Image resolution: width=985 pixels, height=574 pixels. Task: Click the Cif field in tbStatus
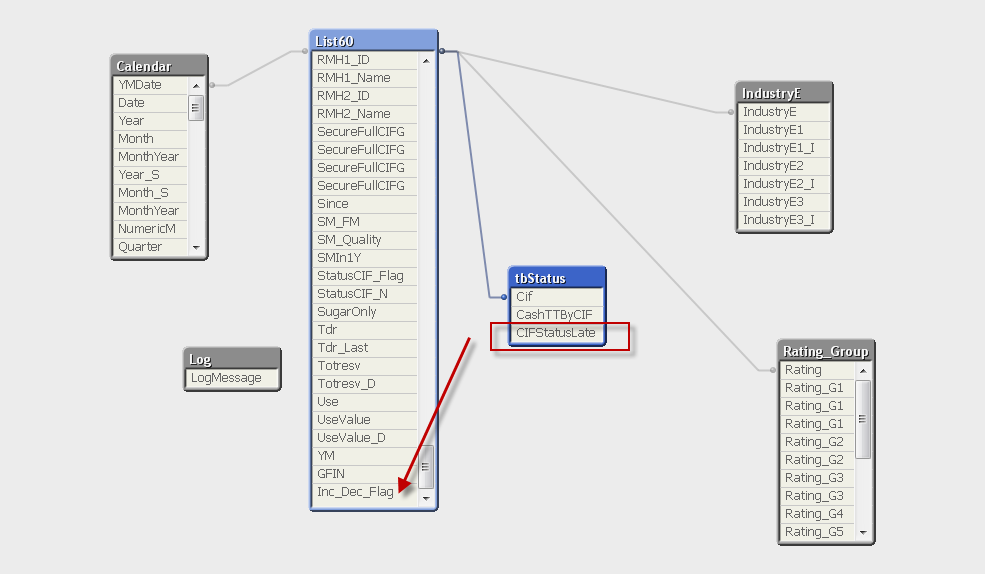coord(557,296)
